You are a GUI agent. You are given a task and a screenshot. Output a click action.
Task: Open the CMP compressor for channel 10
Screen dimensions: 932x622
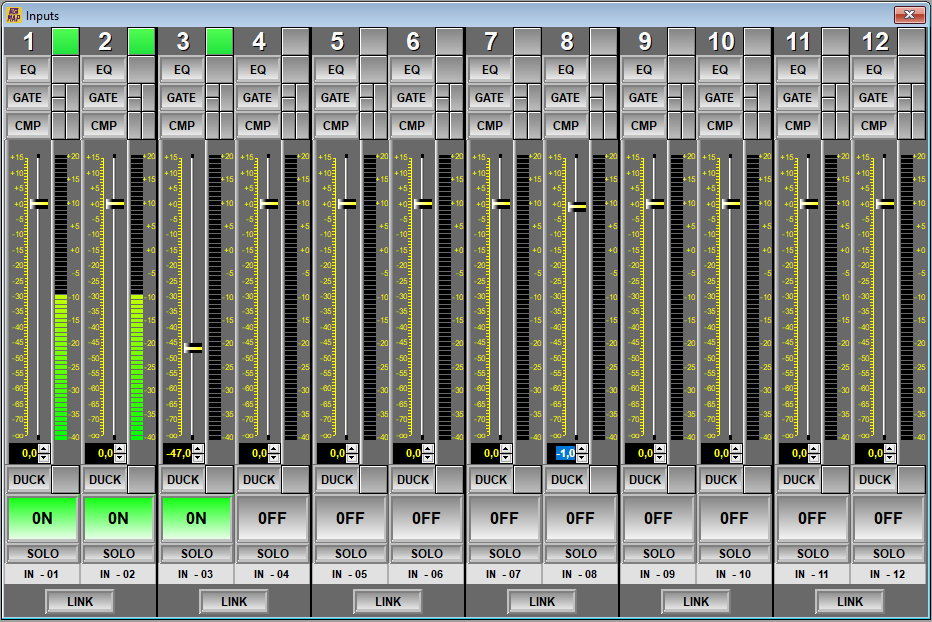(x=719, y=126)
